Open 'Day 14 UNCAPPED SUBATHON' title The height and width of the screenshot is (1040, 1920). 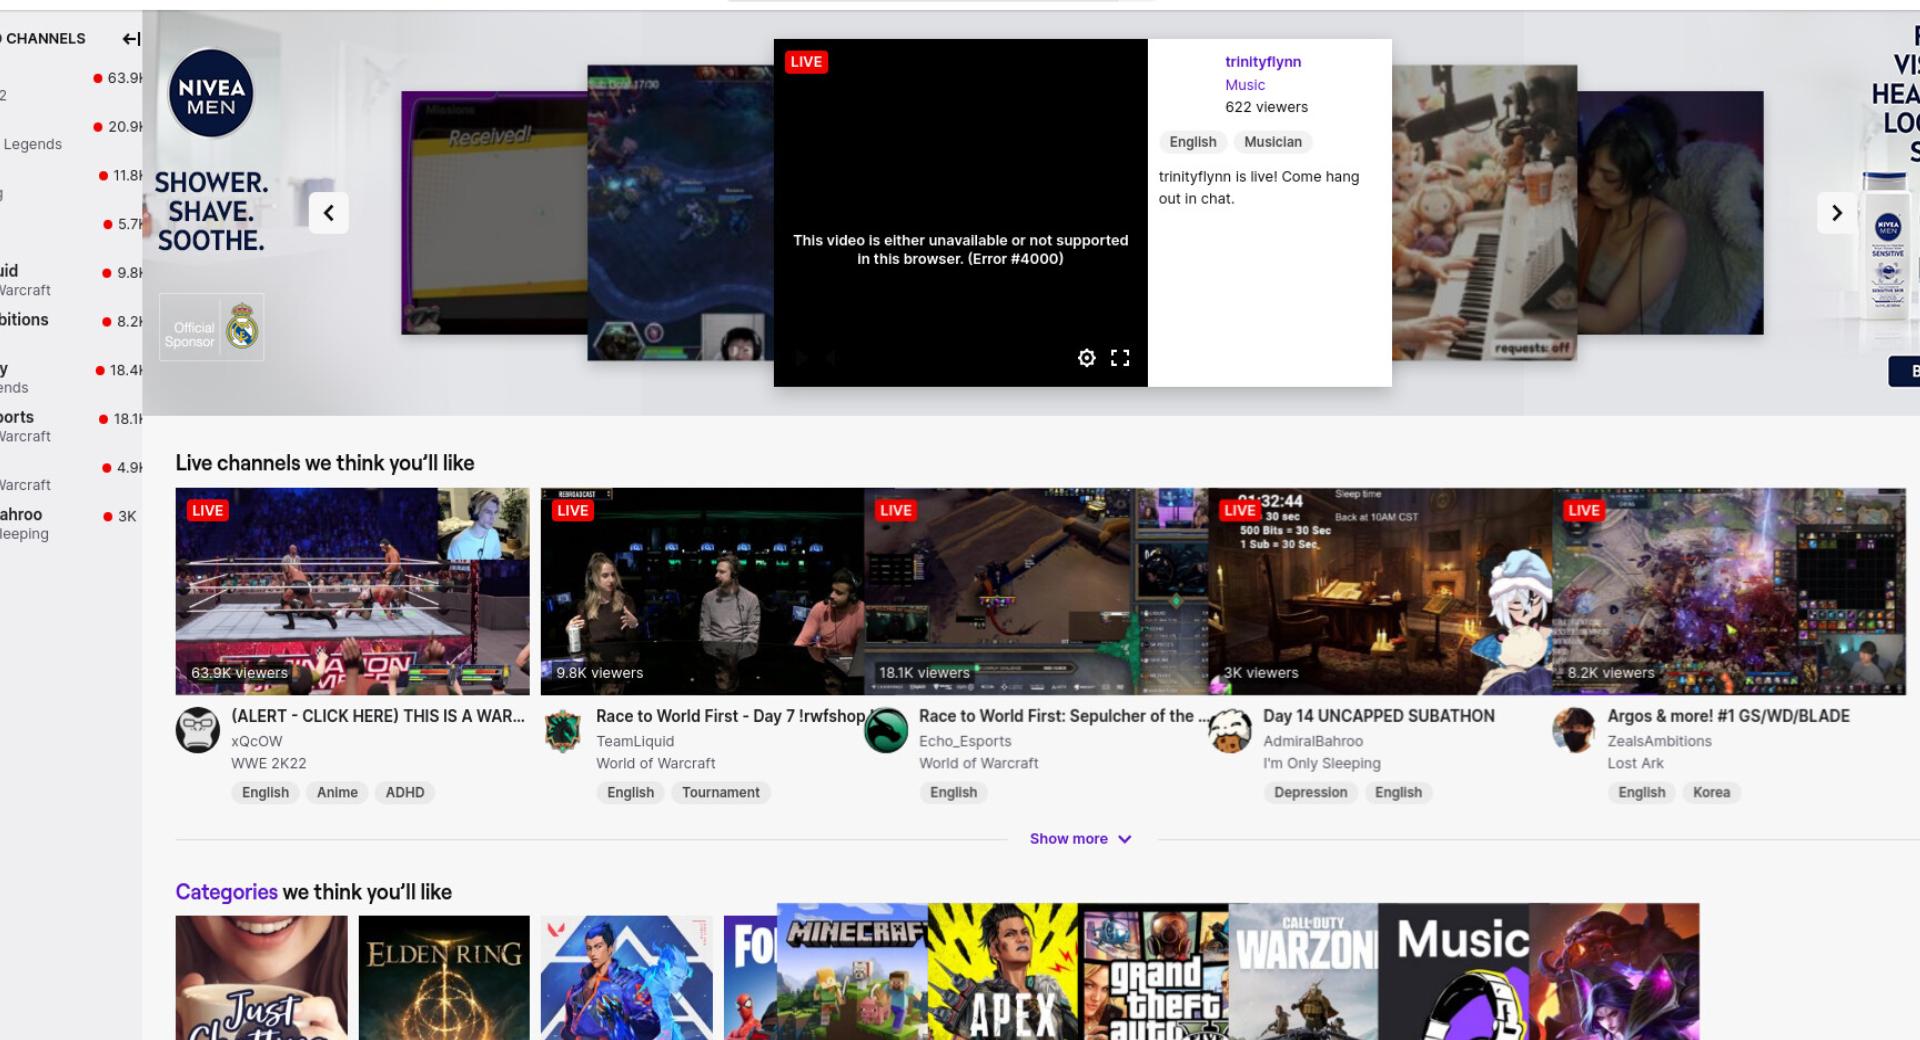[x=1379, y=716]
